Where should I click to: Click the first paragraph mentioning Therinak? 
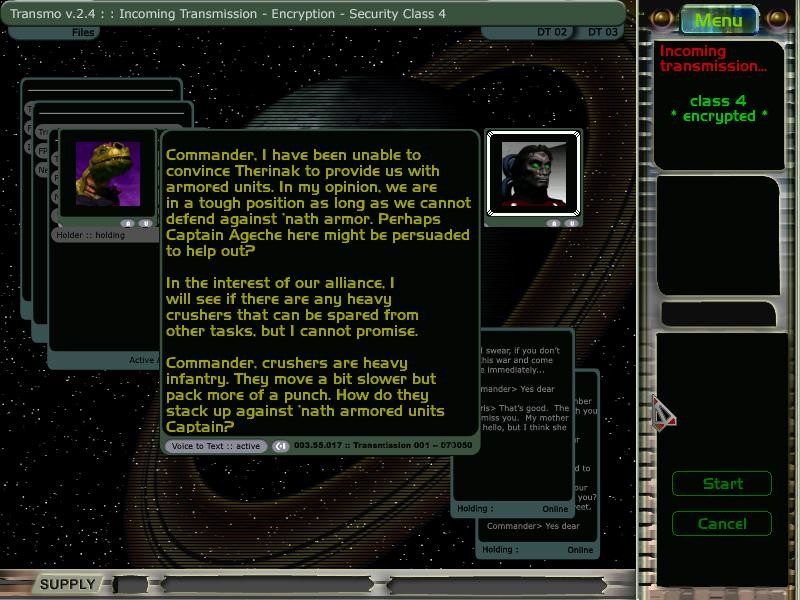[x=318, y=203]
